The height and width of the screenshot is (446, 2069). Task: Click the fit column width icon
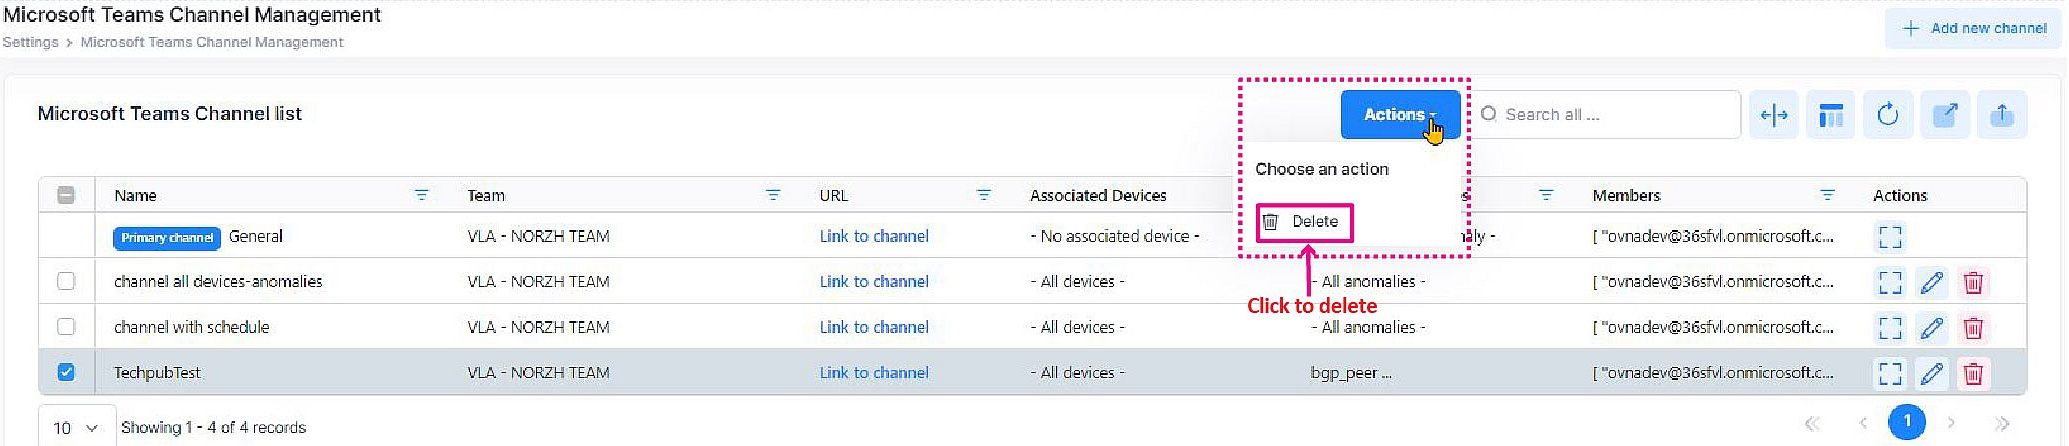point(1773,115)
